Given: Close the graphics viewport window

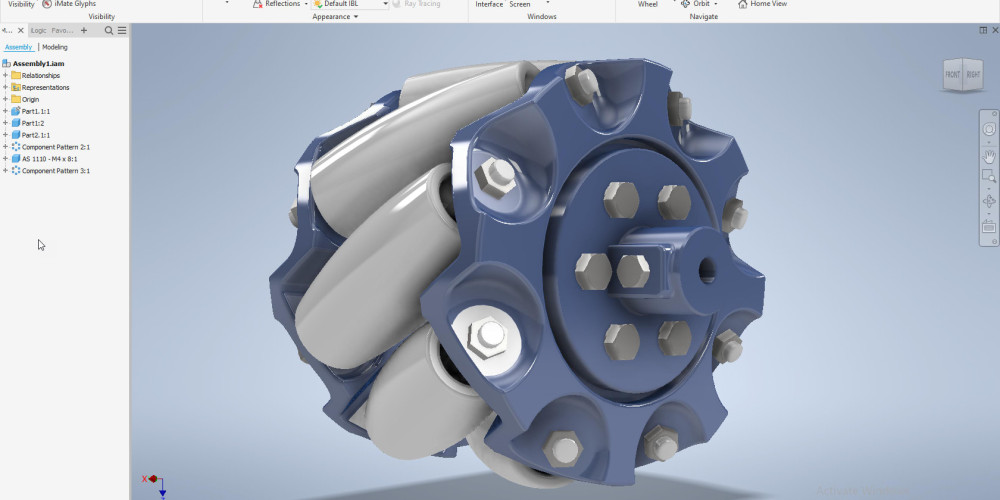Looking at the screenshot, I should click(x=994, y=30).
